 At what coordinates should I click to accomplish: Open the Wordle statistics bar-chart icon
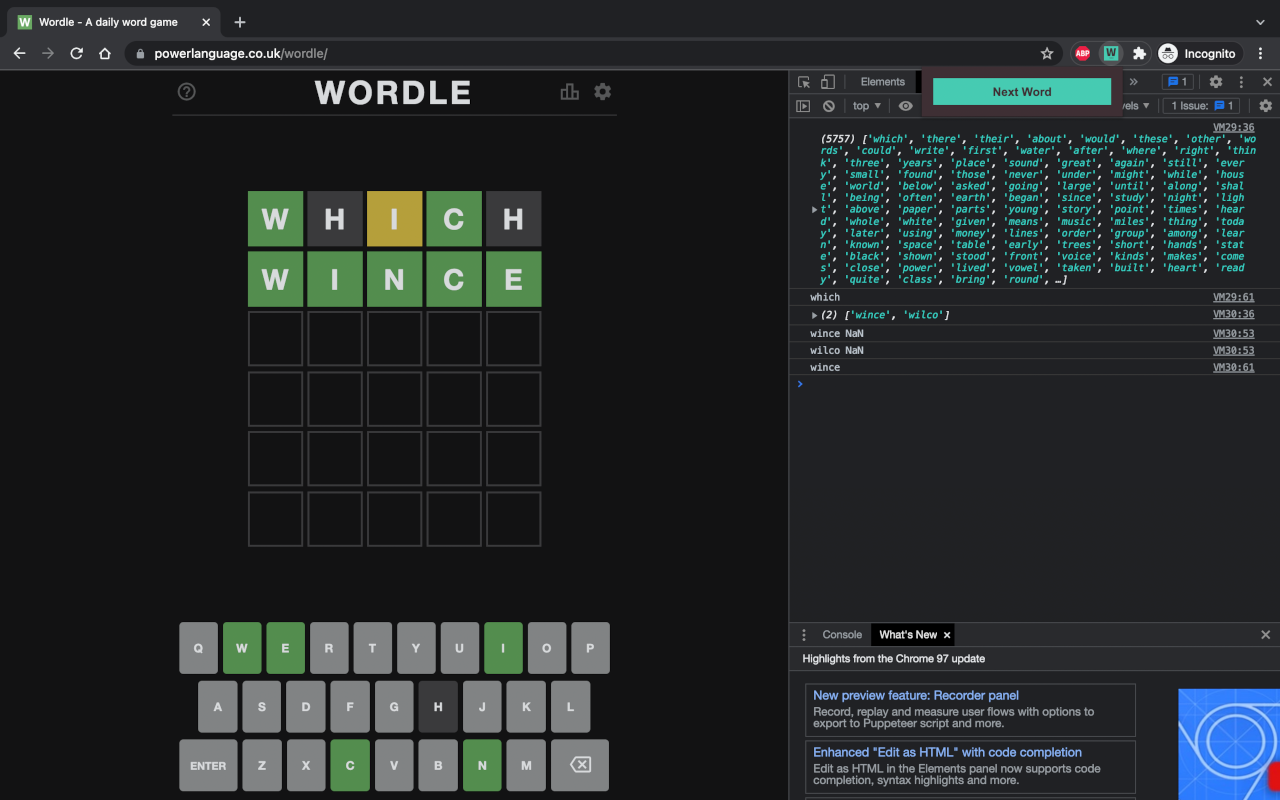570,92
